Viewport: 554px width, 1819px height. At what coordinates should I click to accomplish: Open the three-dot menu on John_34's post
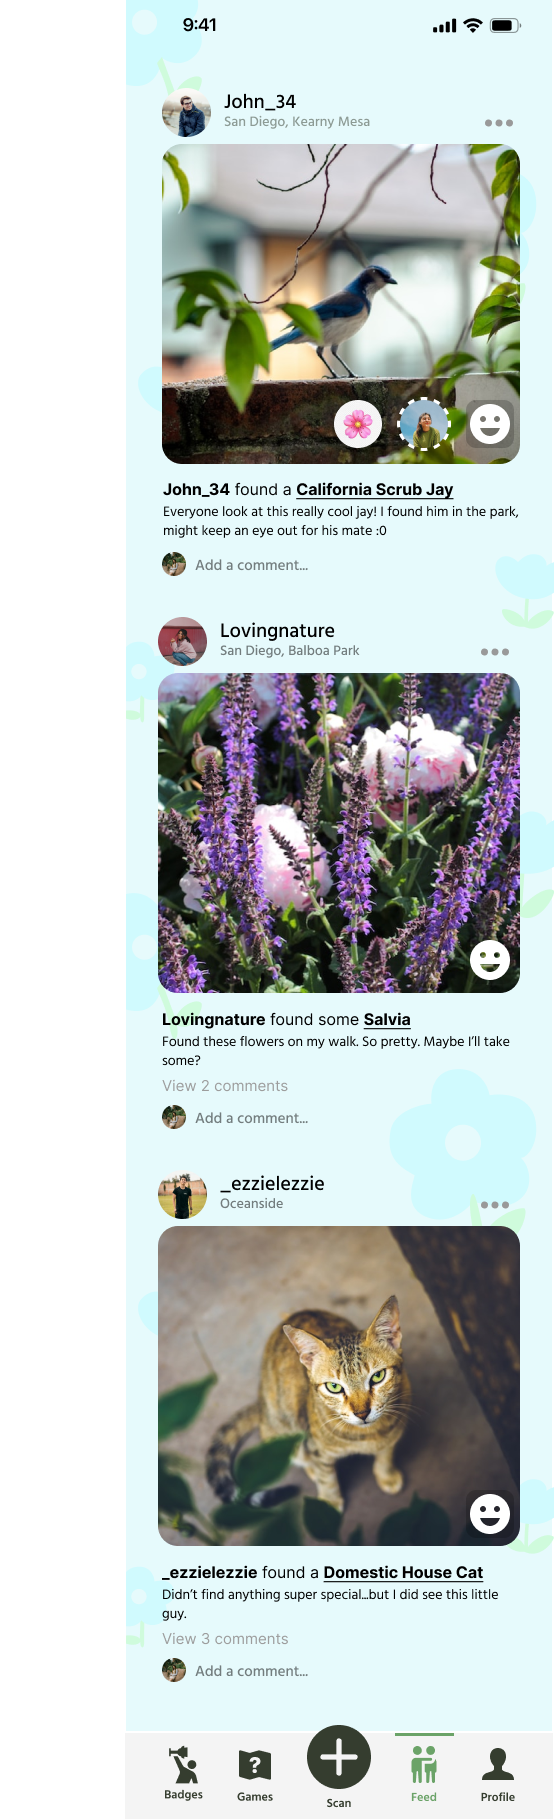point(499,123)
